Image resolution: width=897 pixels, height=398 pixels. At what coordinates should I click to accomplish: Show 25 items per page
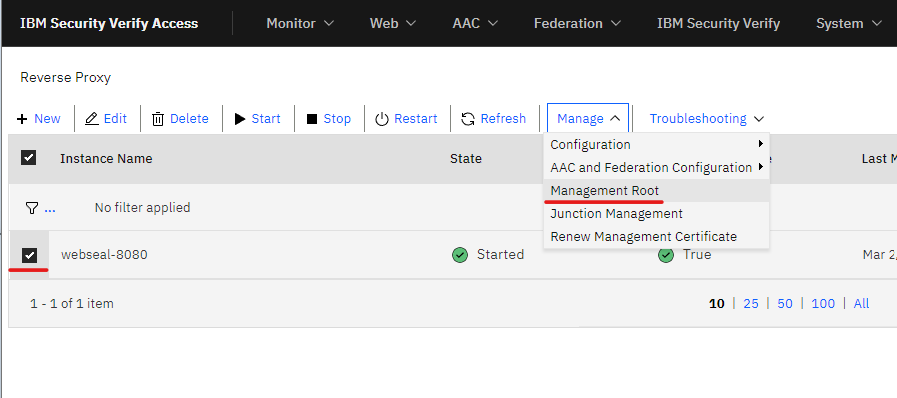[751, 304]
